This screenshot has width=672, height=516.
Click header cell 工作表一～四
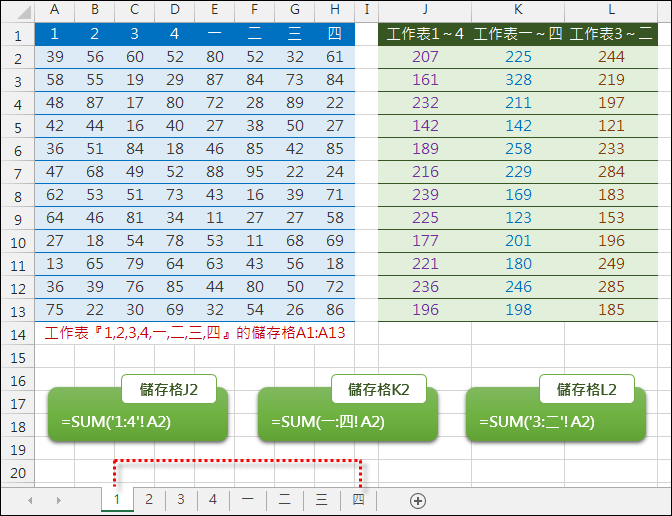pyautogui.click(x=518, y=34)
